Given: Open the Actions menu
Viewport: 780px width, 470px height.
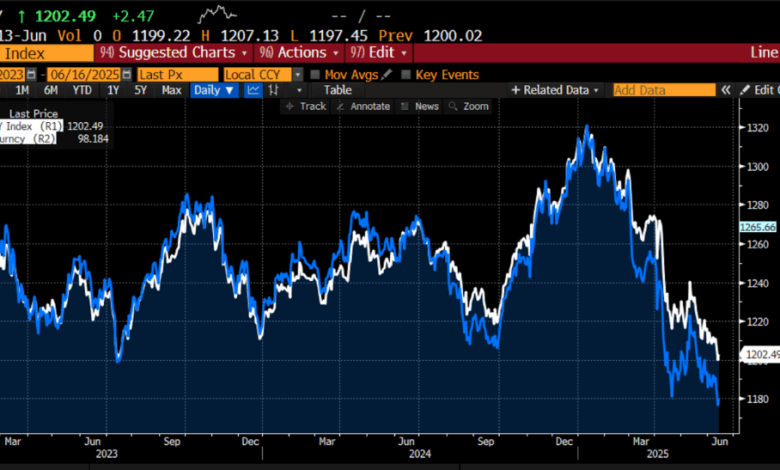Looking at the screenshot, I should [300, 52].
